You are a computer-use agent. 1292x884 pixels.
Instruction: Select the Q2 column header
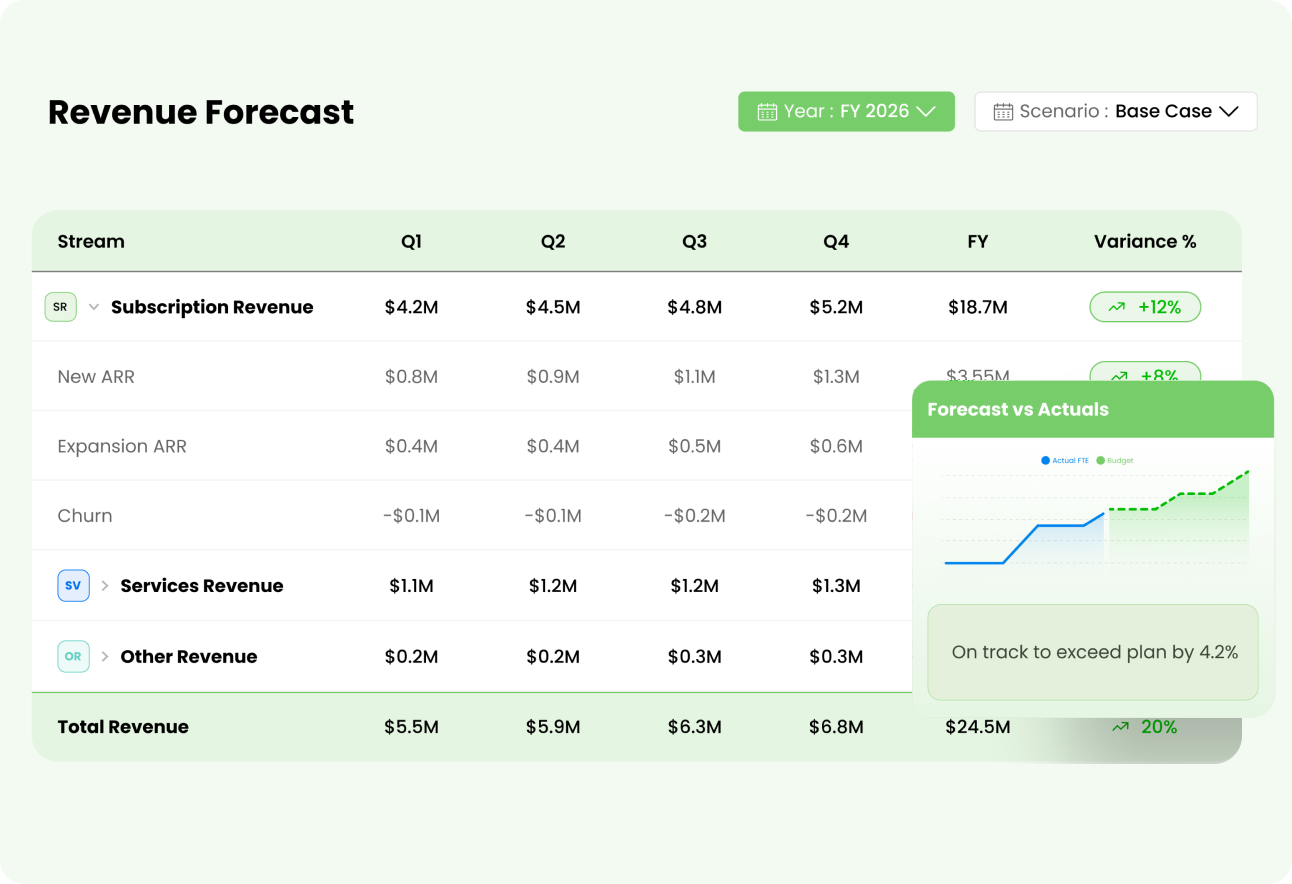pos(553,241)
